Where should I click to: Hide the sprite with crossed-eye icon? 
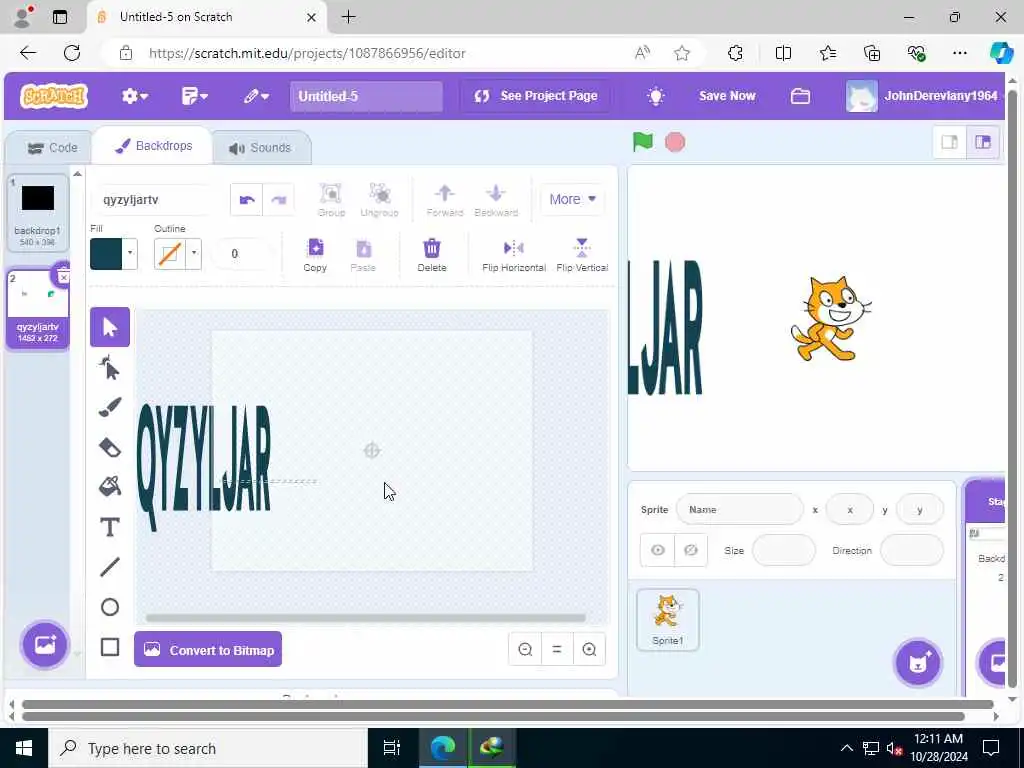690,550
